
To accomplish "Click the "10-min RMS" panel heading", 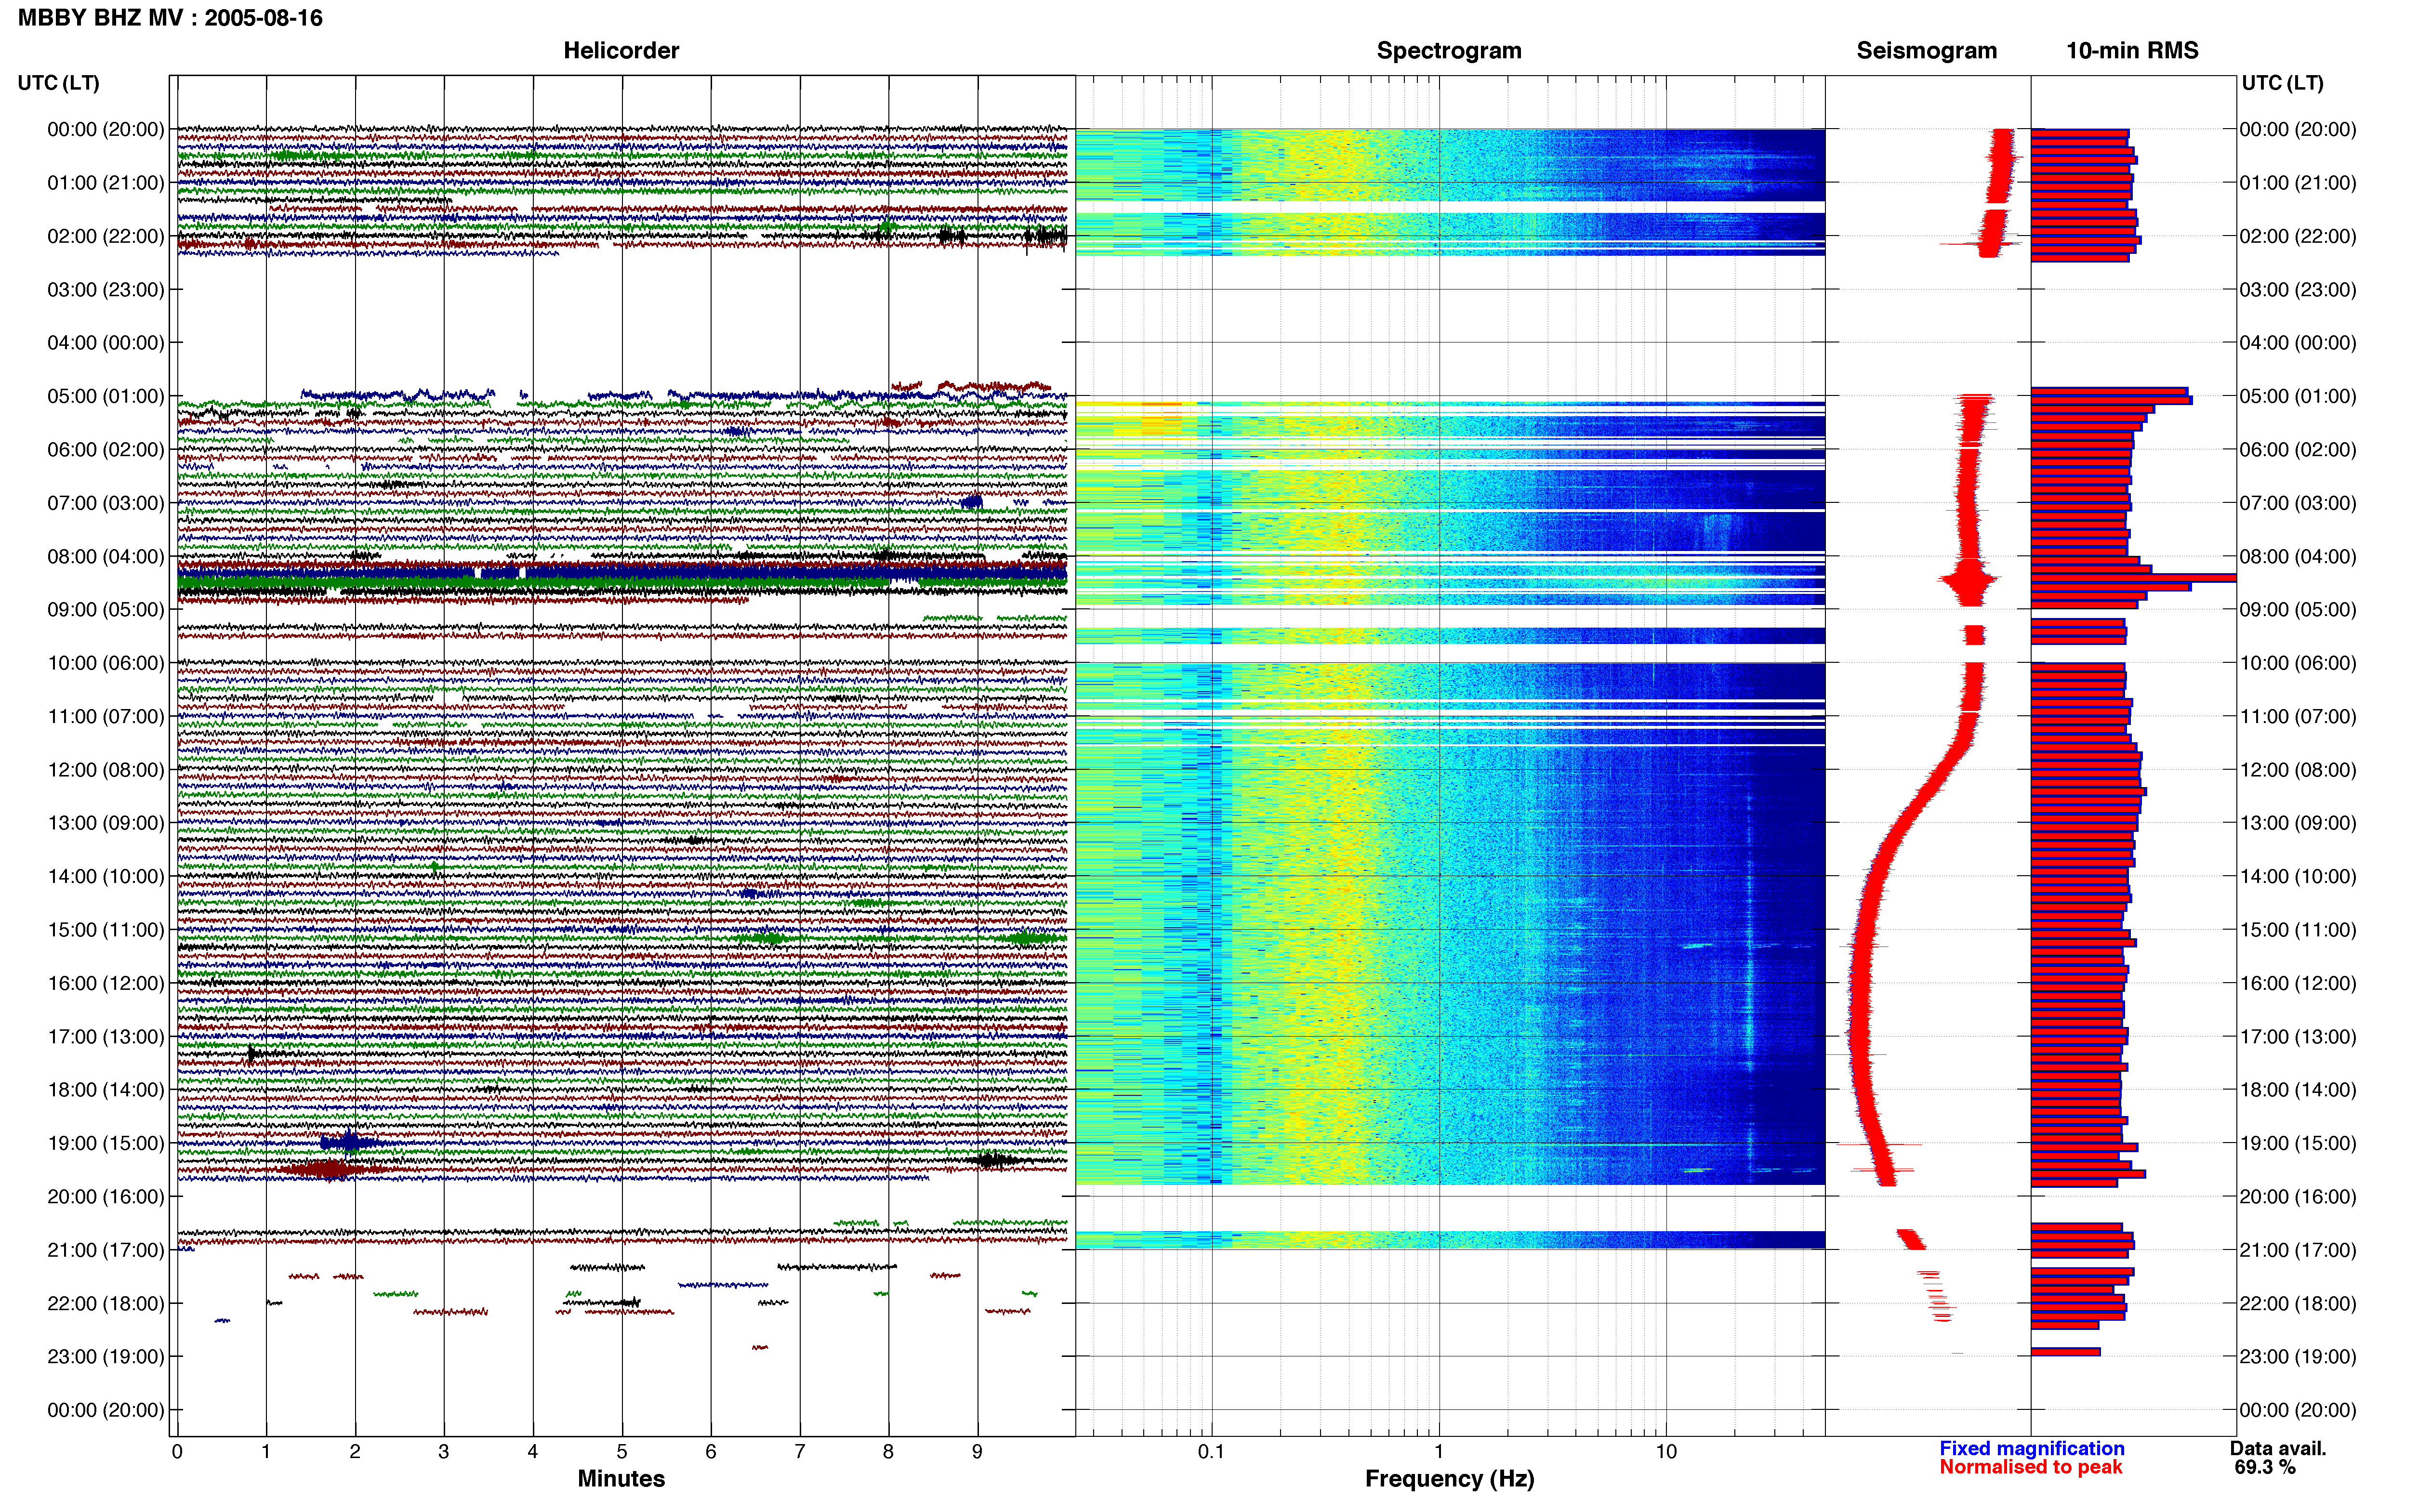I will pos(2132,51).
